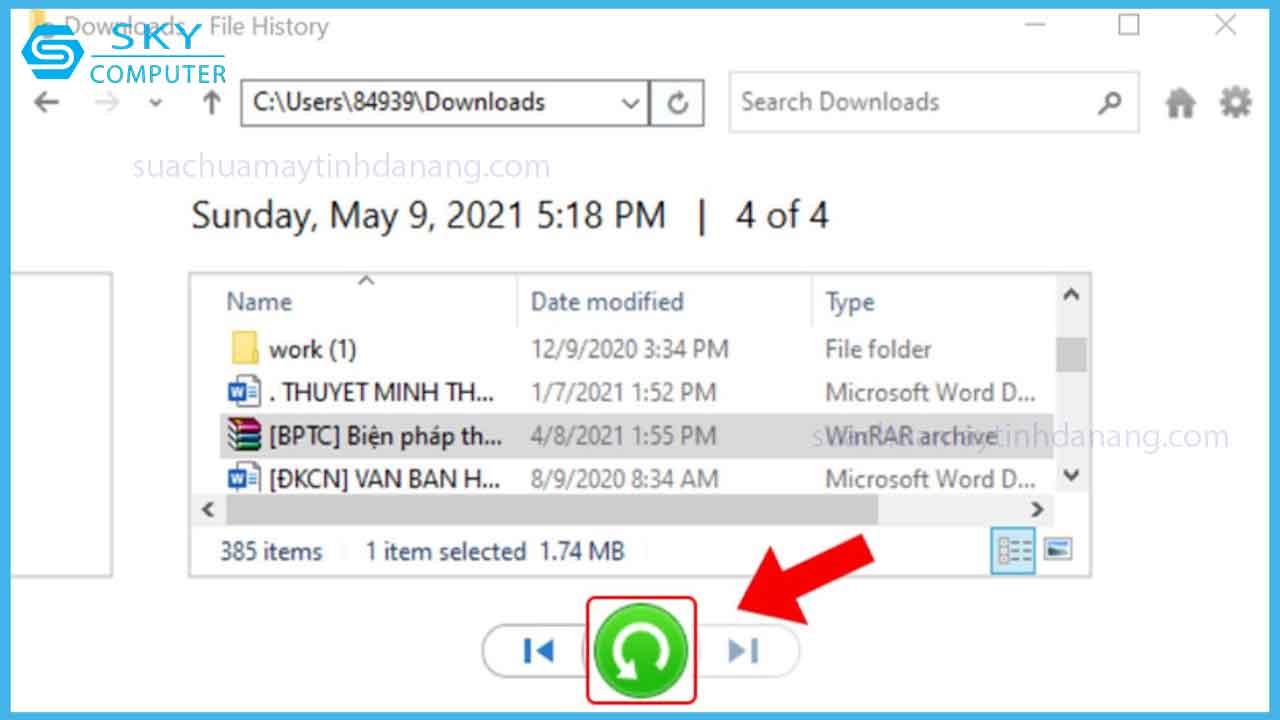Switch to large icons view

pos(1057,549)
